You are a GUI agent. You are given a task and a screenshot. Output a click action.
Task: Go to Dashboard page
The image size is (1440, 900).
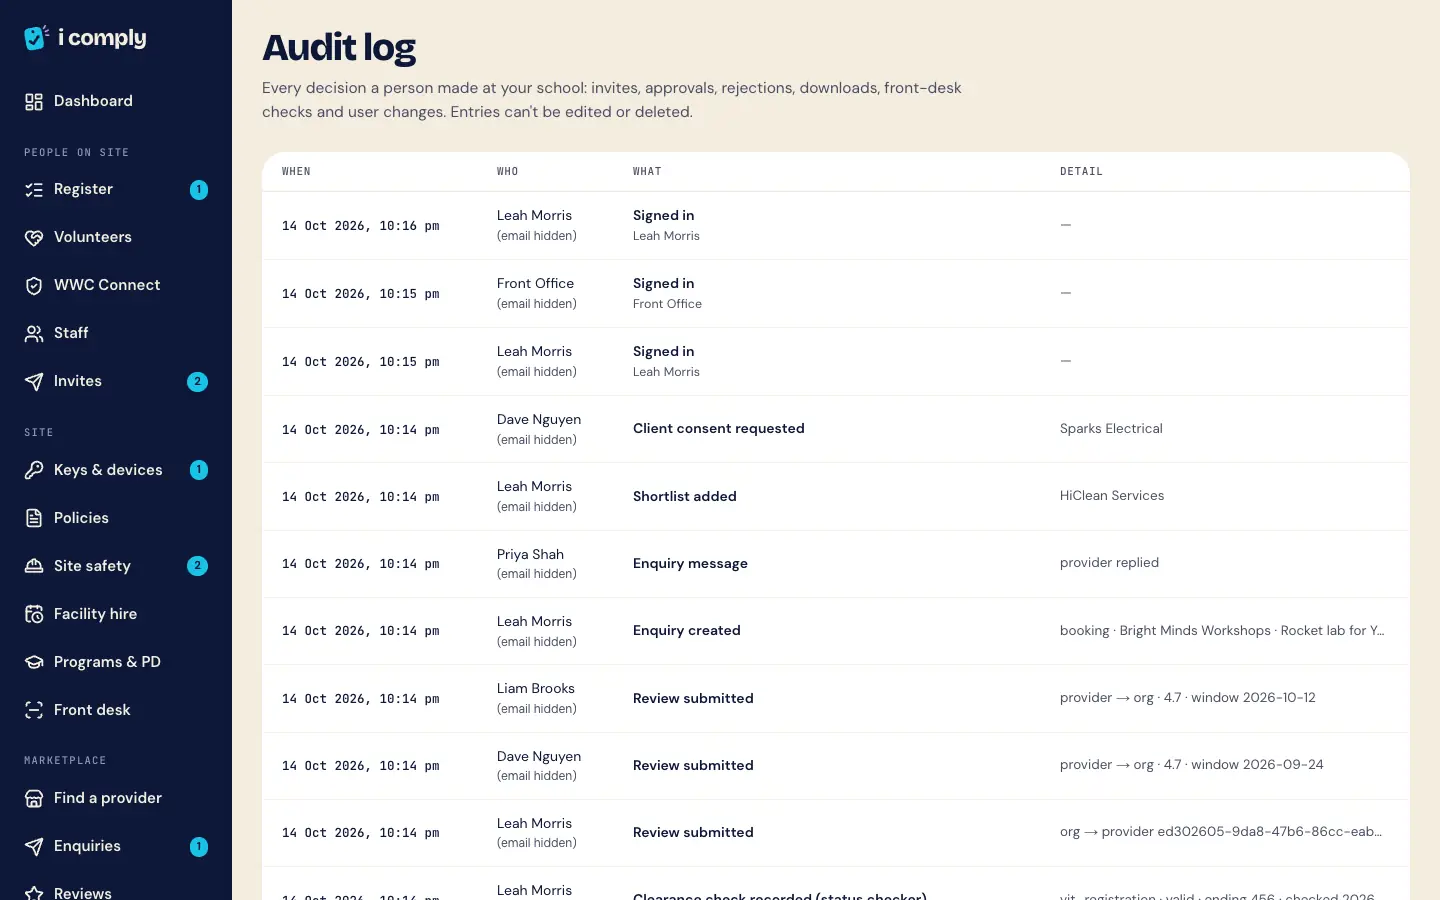(116, 101)
